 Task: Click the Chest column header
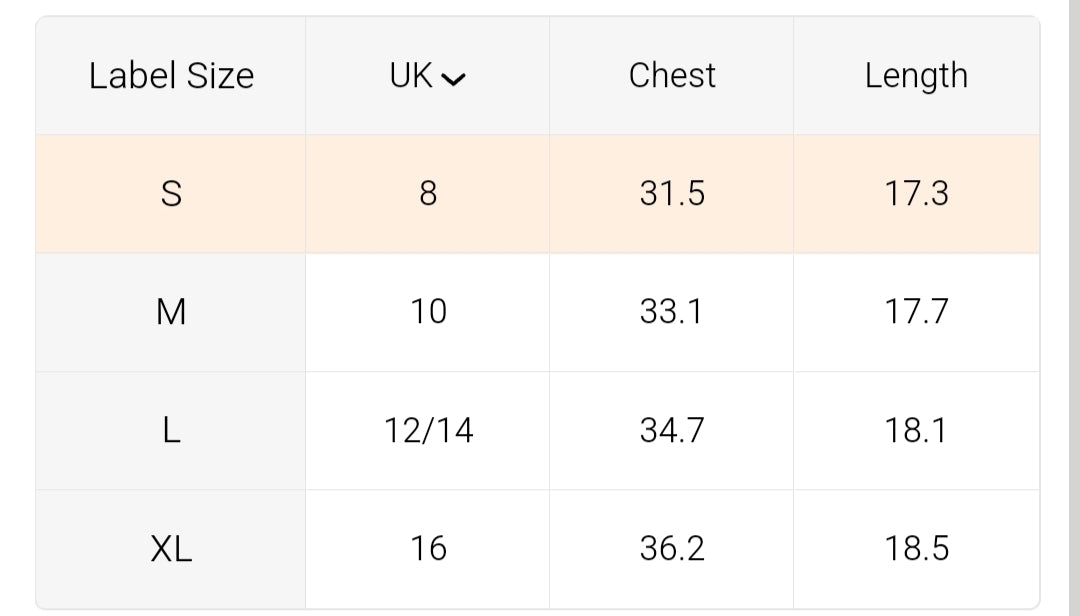pos(672,76)
